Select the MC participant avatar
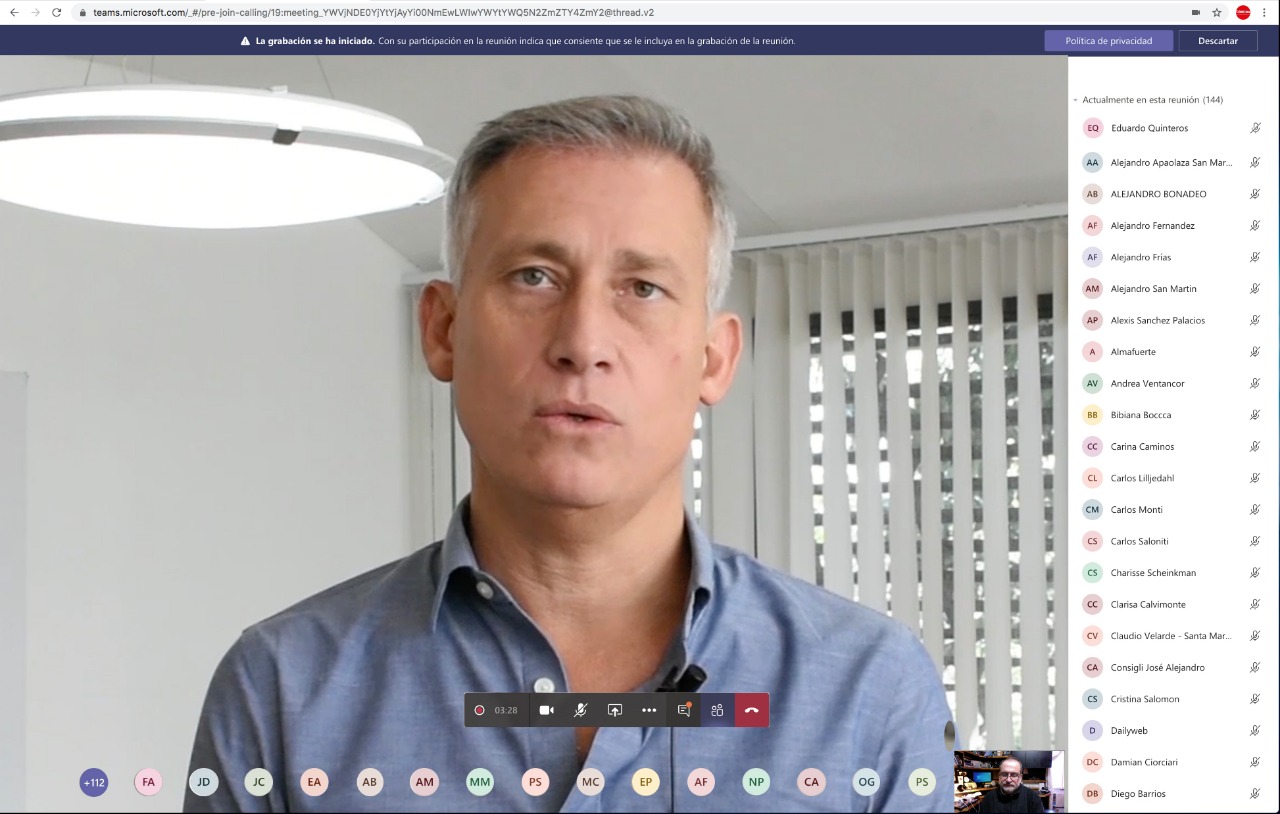Screen dimensions: 1280x814 tap(591, 782)
